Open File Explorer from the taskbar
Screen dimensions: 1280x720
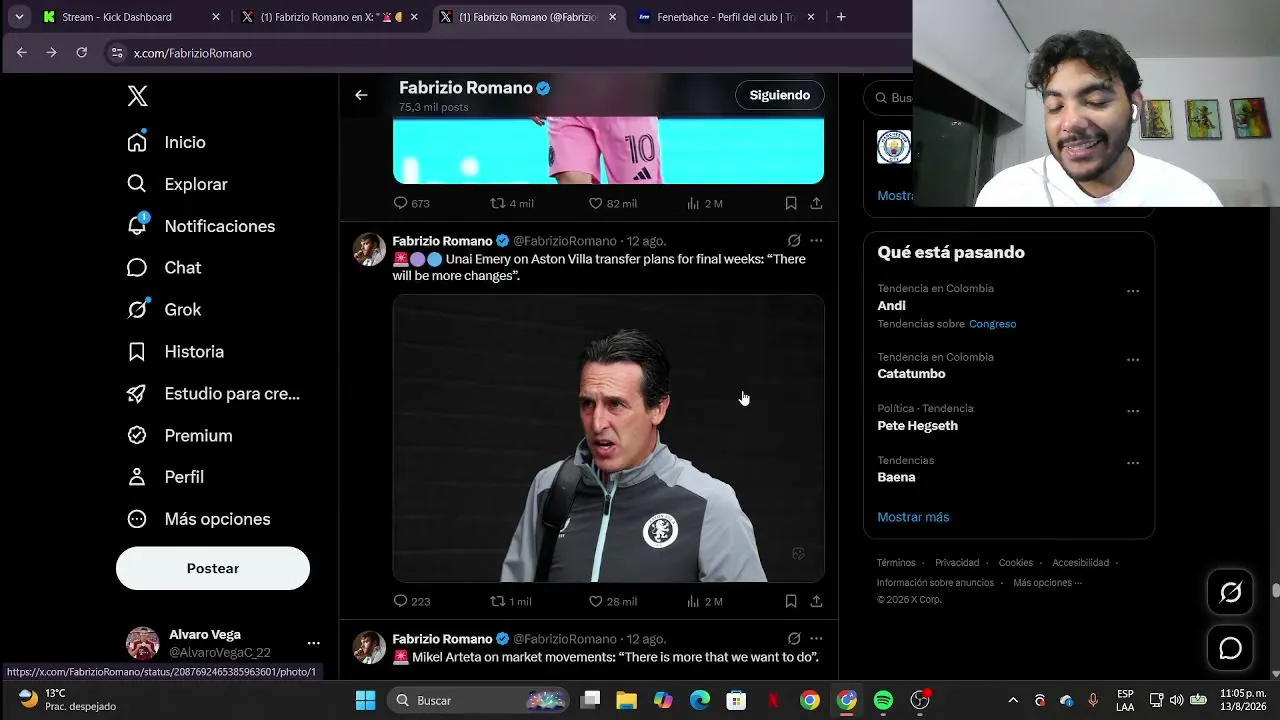pos(626,700)
